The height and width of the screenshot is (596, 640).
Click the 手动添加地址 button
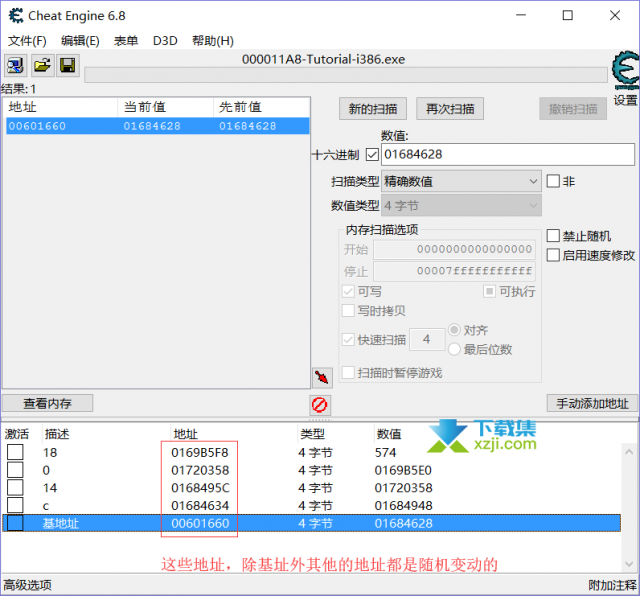point(592,403)
